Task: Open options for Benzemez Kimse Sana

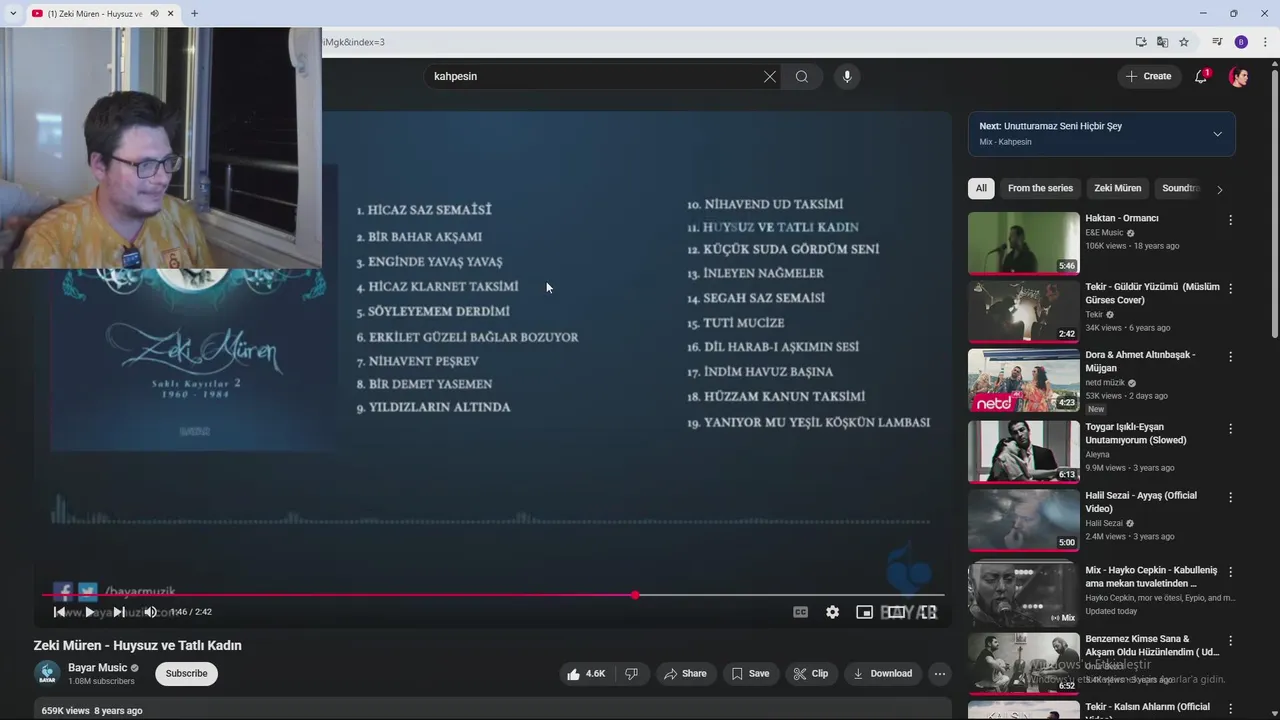Action: [1231, 640]
